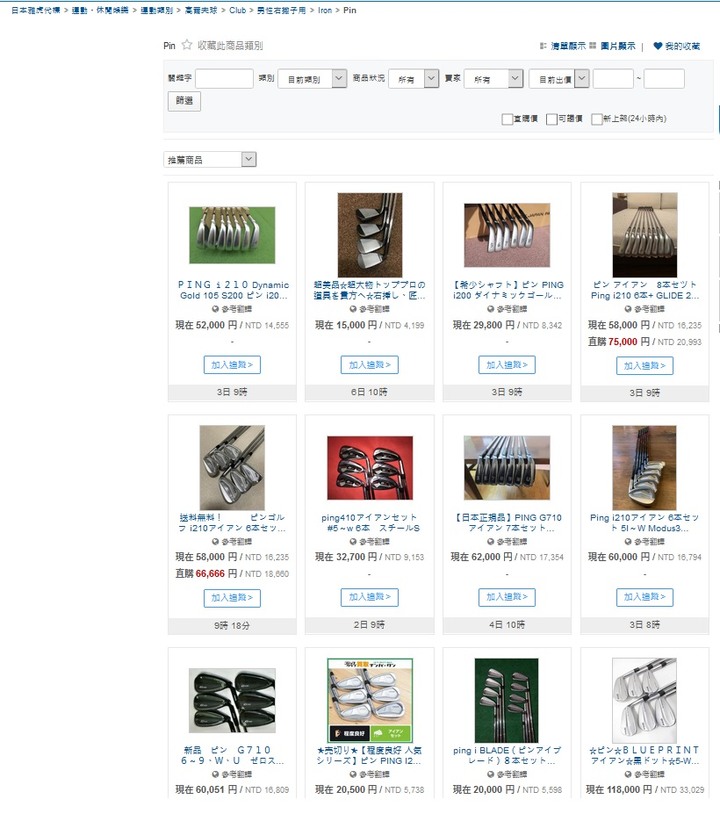Open the 売切り PING I2 listing title
The image size is (720, 821).
click(370, 755)
